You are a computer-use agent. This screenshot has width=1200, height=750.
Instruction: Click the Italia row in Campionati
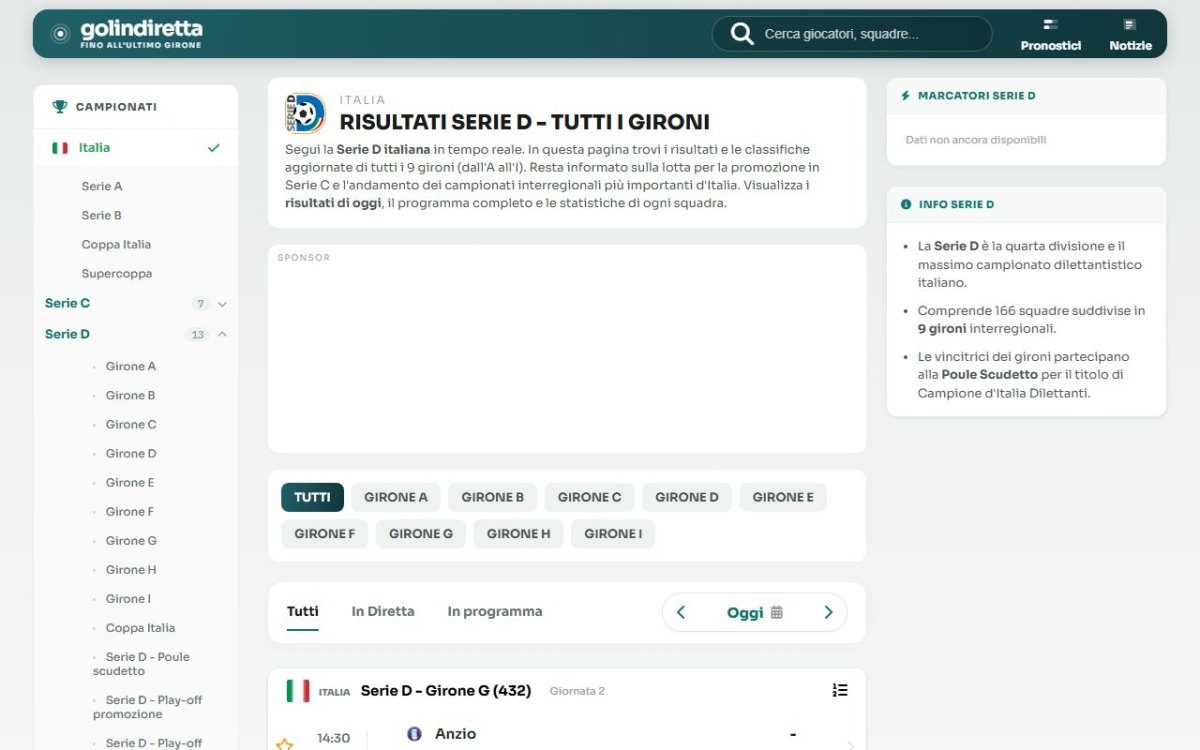[x=136, y=148]
